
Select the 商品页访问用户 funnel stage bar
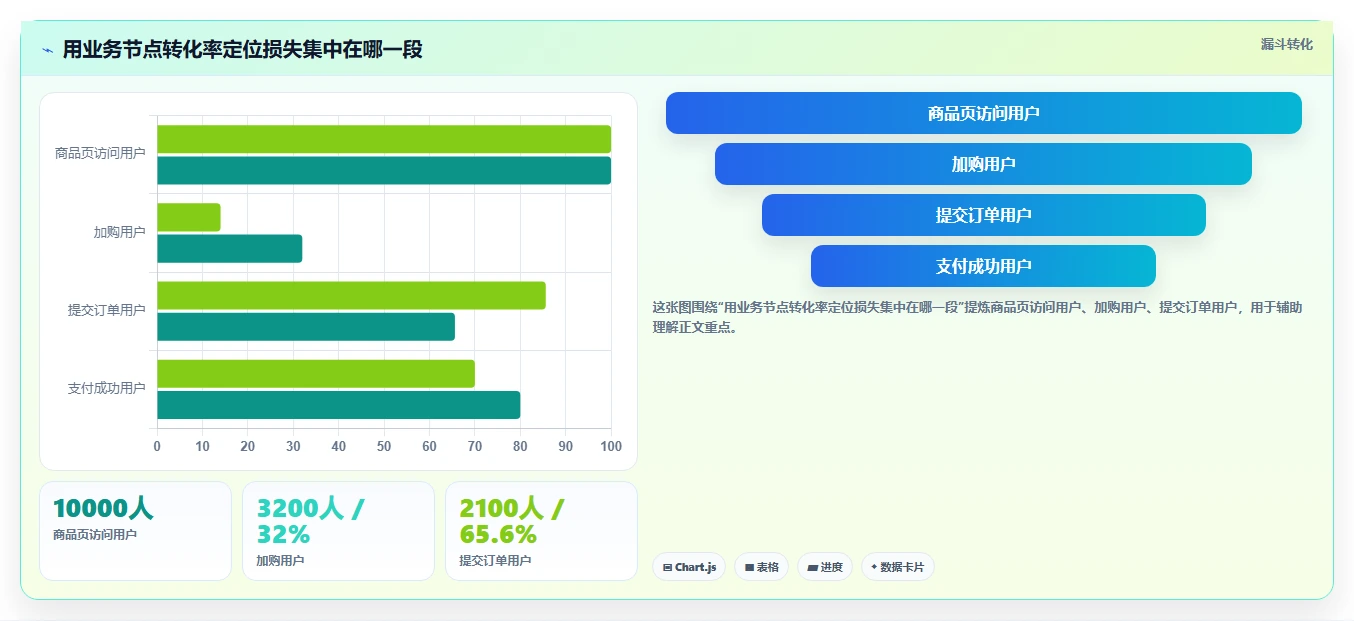click(x=984, y=113)
